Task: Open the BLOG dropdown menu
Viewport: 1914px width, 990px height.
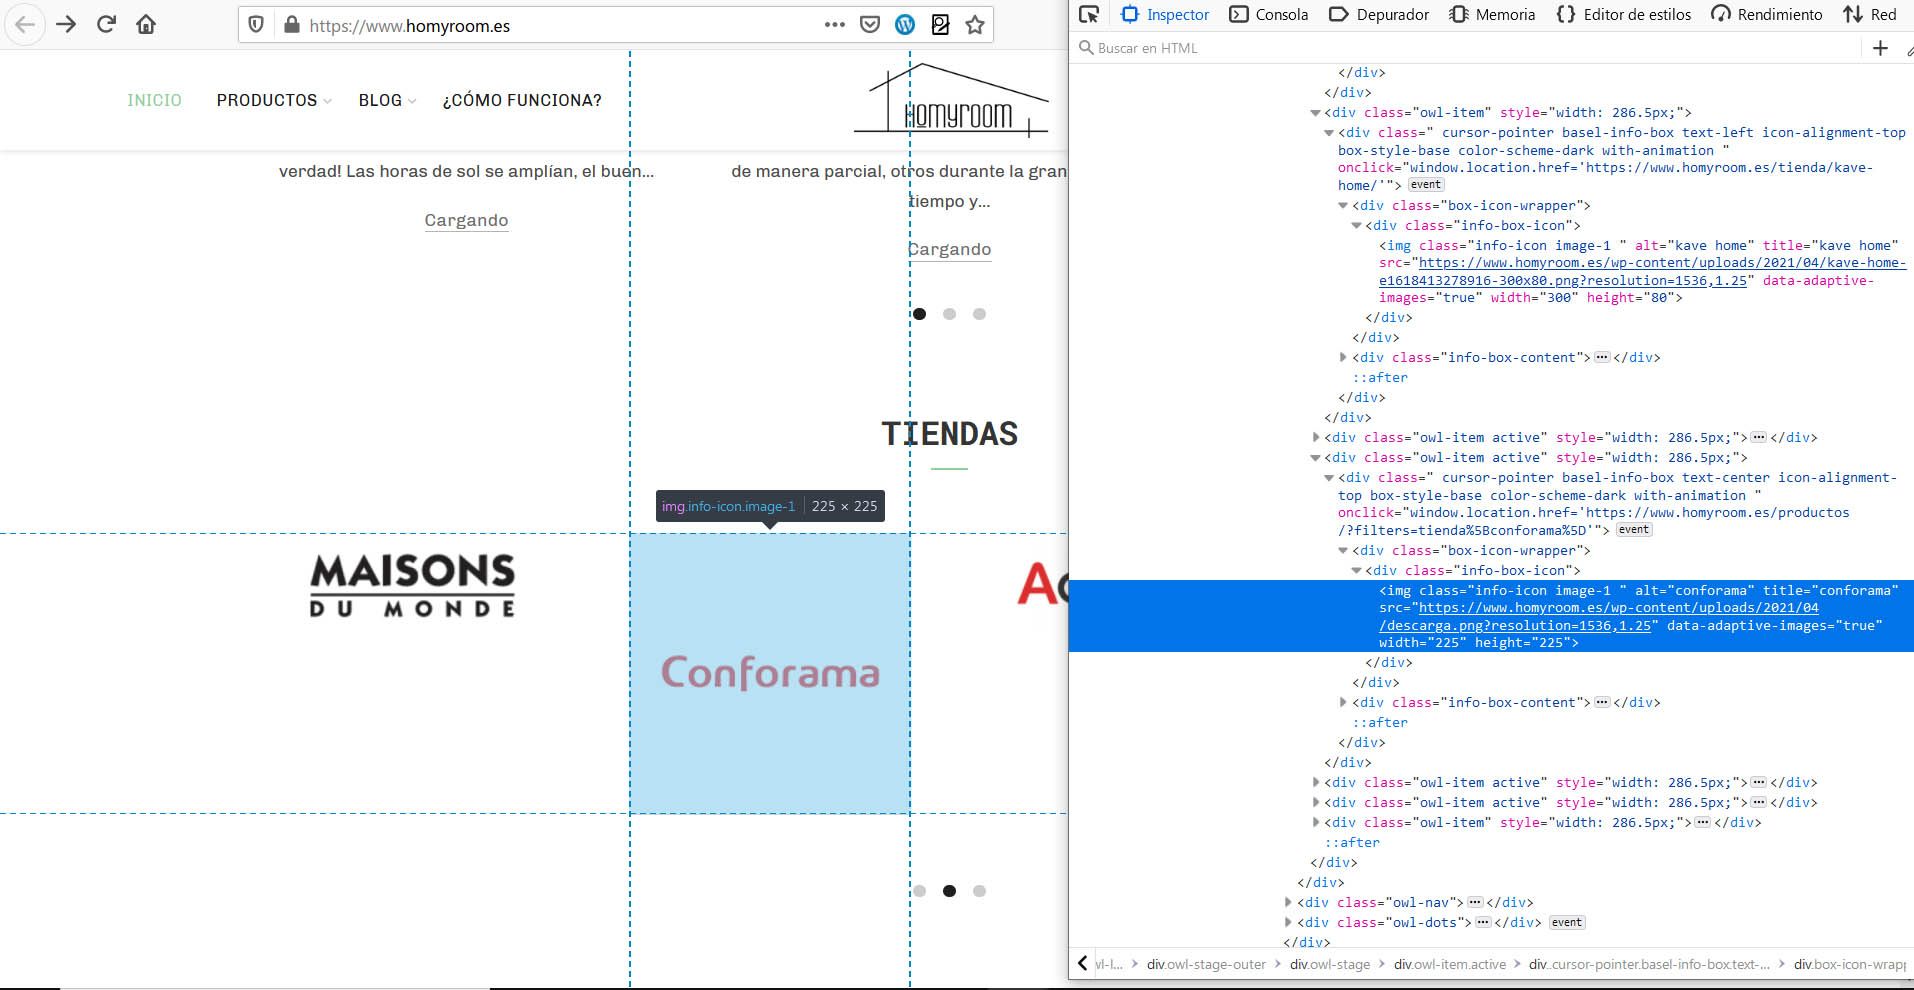Action: point(386,100)
